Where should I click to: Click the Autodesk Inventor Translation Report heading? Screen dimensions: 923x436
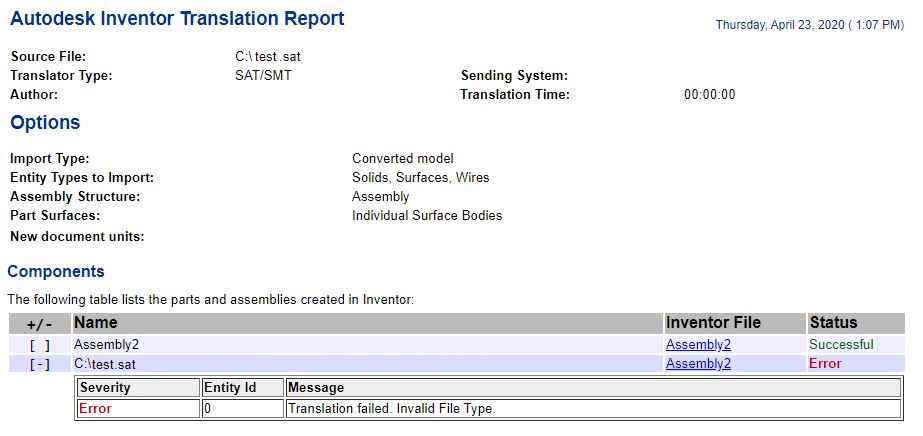click(x=177, y=19)
